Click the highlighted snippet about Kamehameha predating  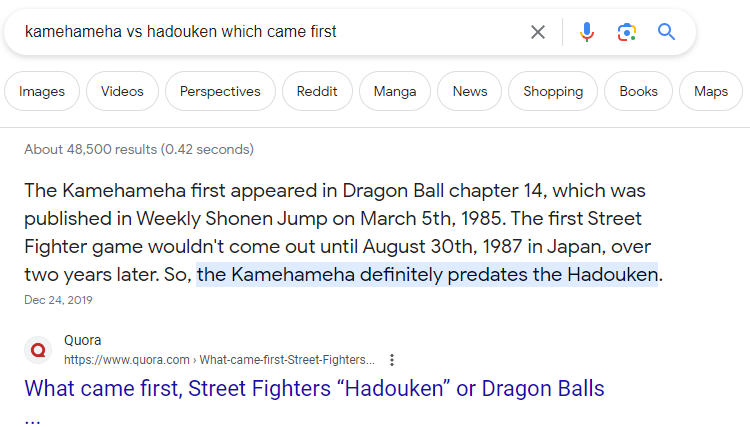[x=429, y=274]
